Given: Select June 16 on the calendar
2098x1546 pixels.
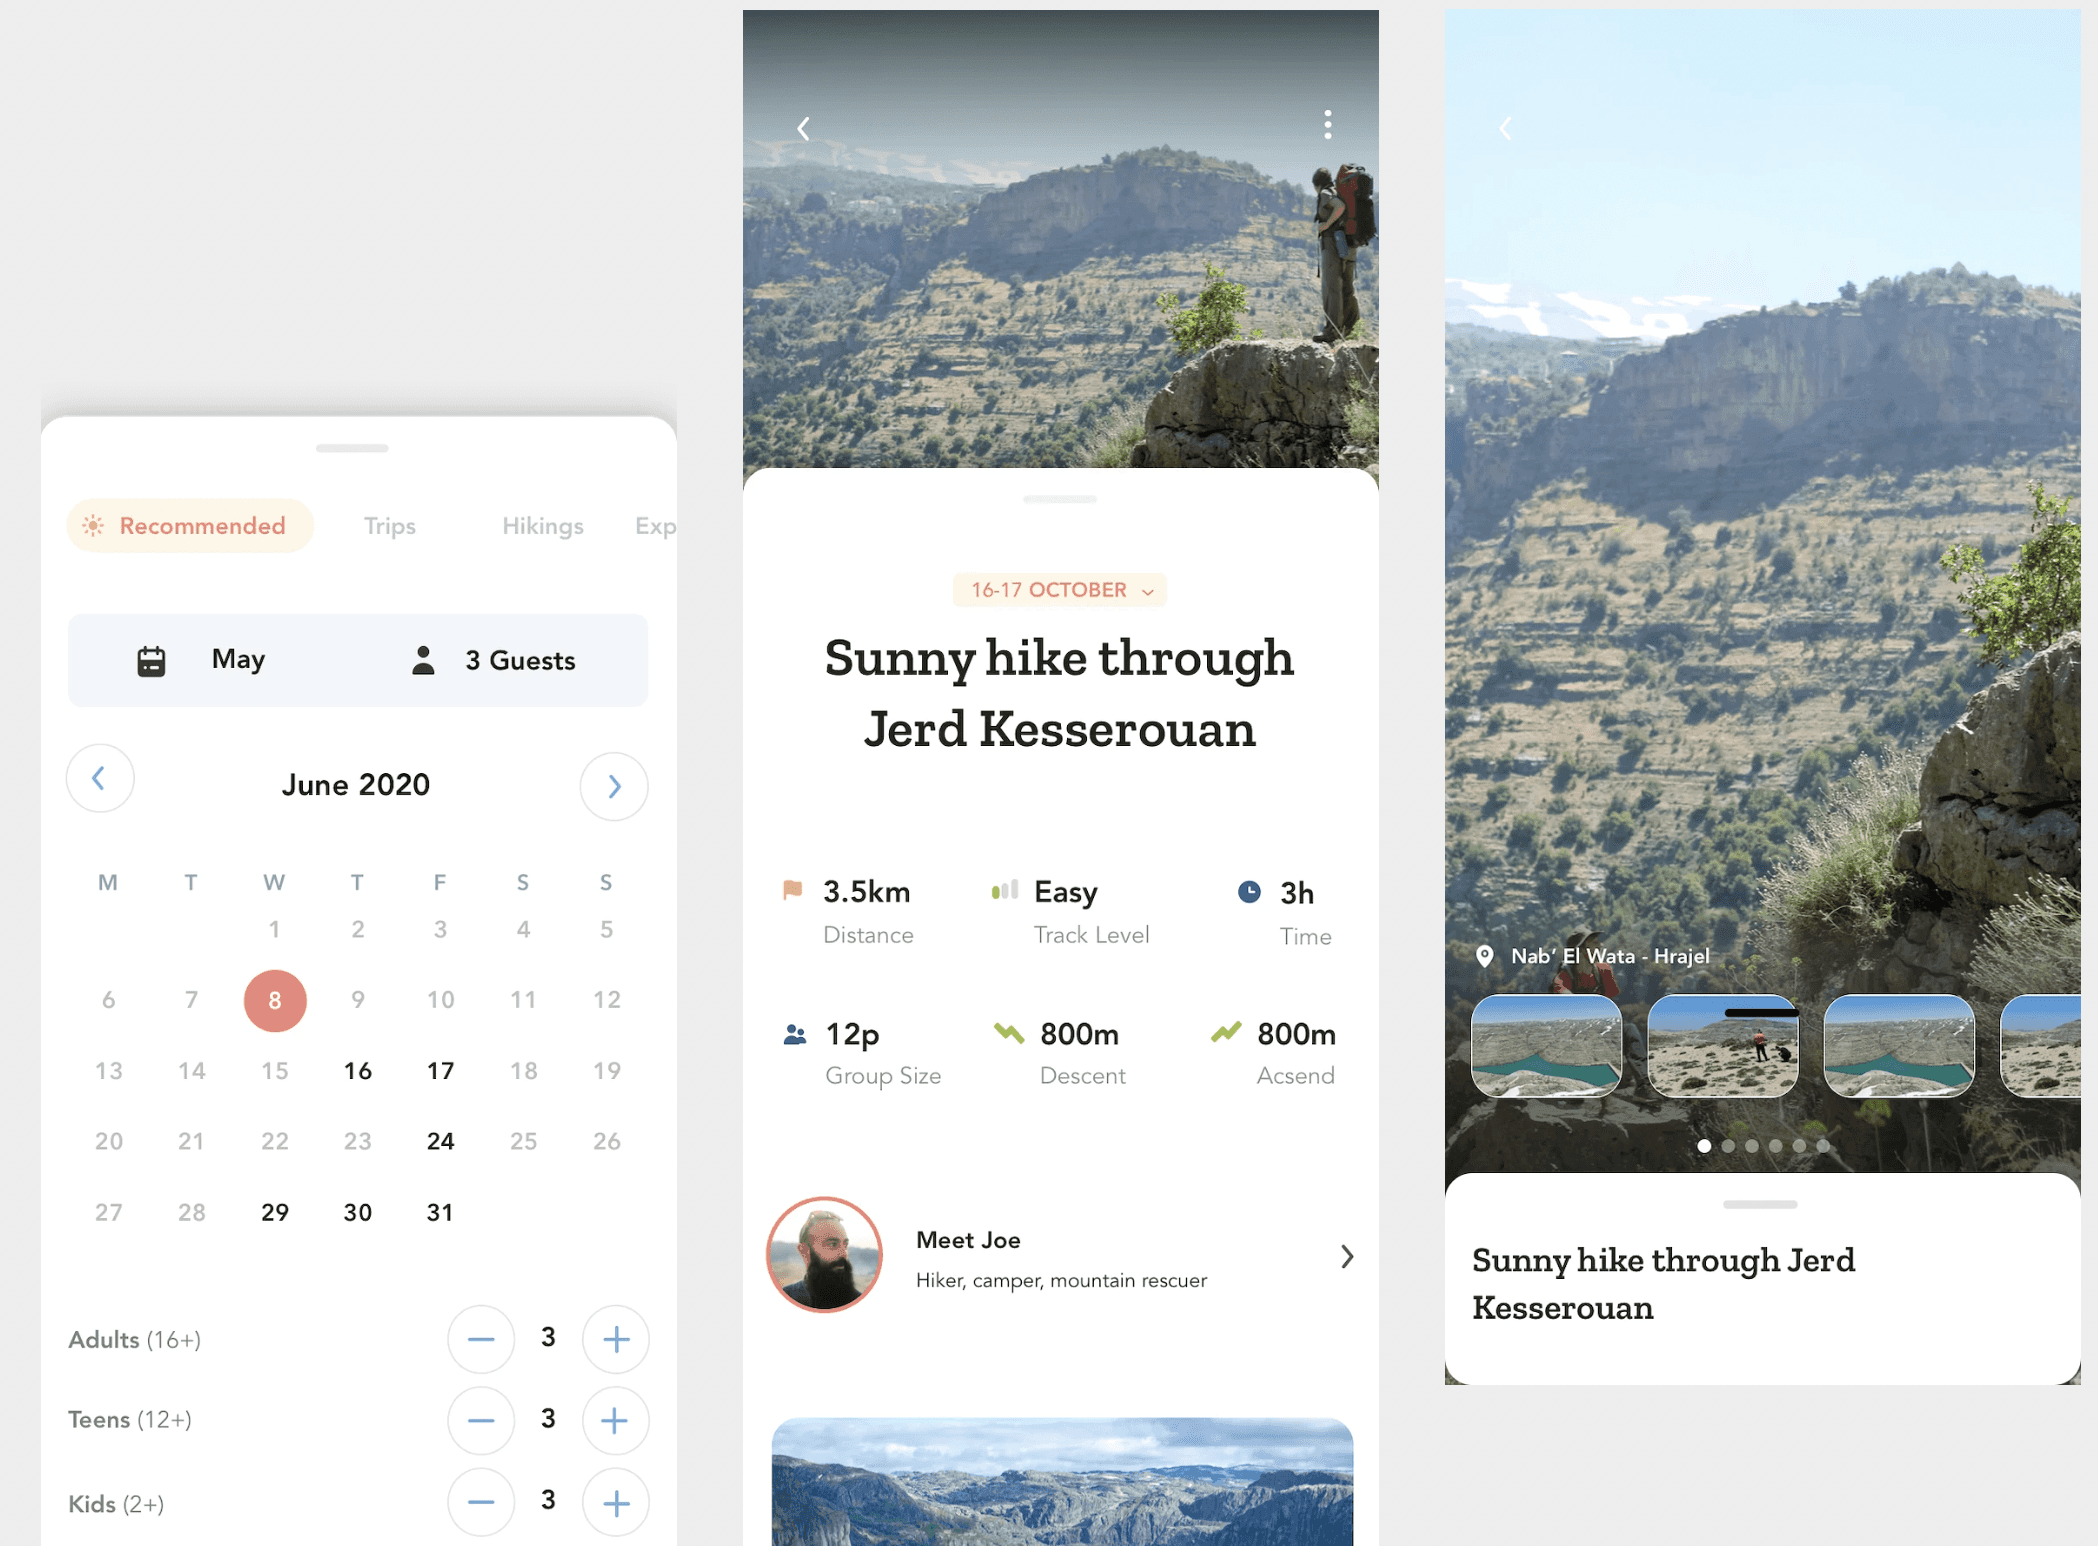Looking at the screenshot, I should 357,1071.
